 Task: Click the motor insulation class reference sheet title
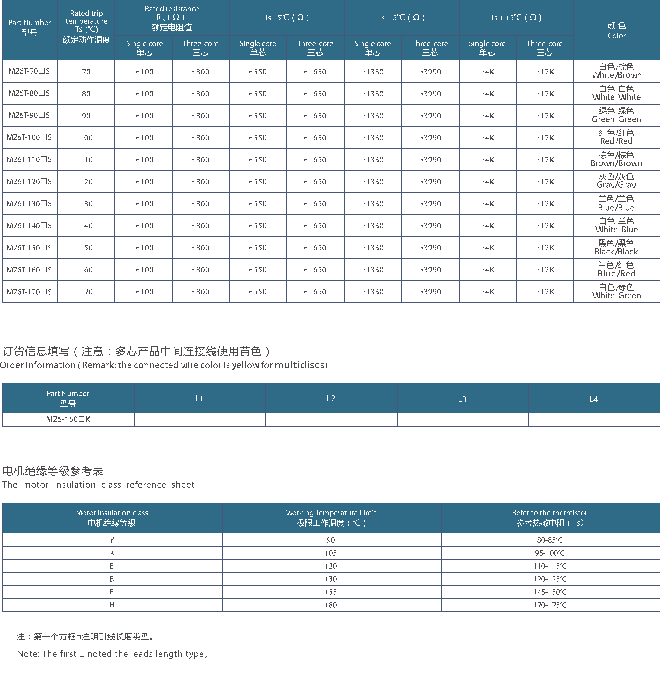click(98, 484)
